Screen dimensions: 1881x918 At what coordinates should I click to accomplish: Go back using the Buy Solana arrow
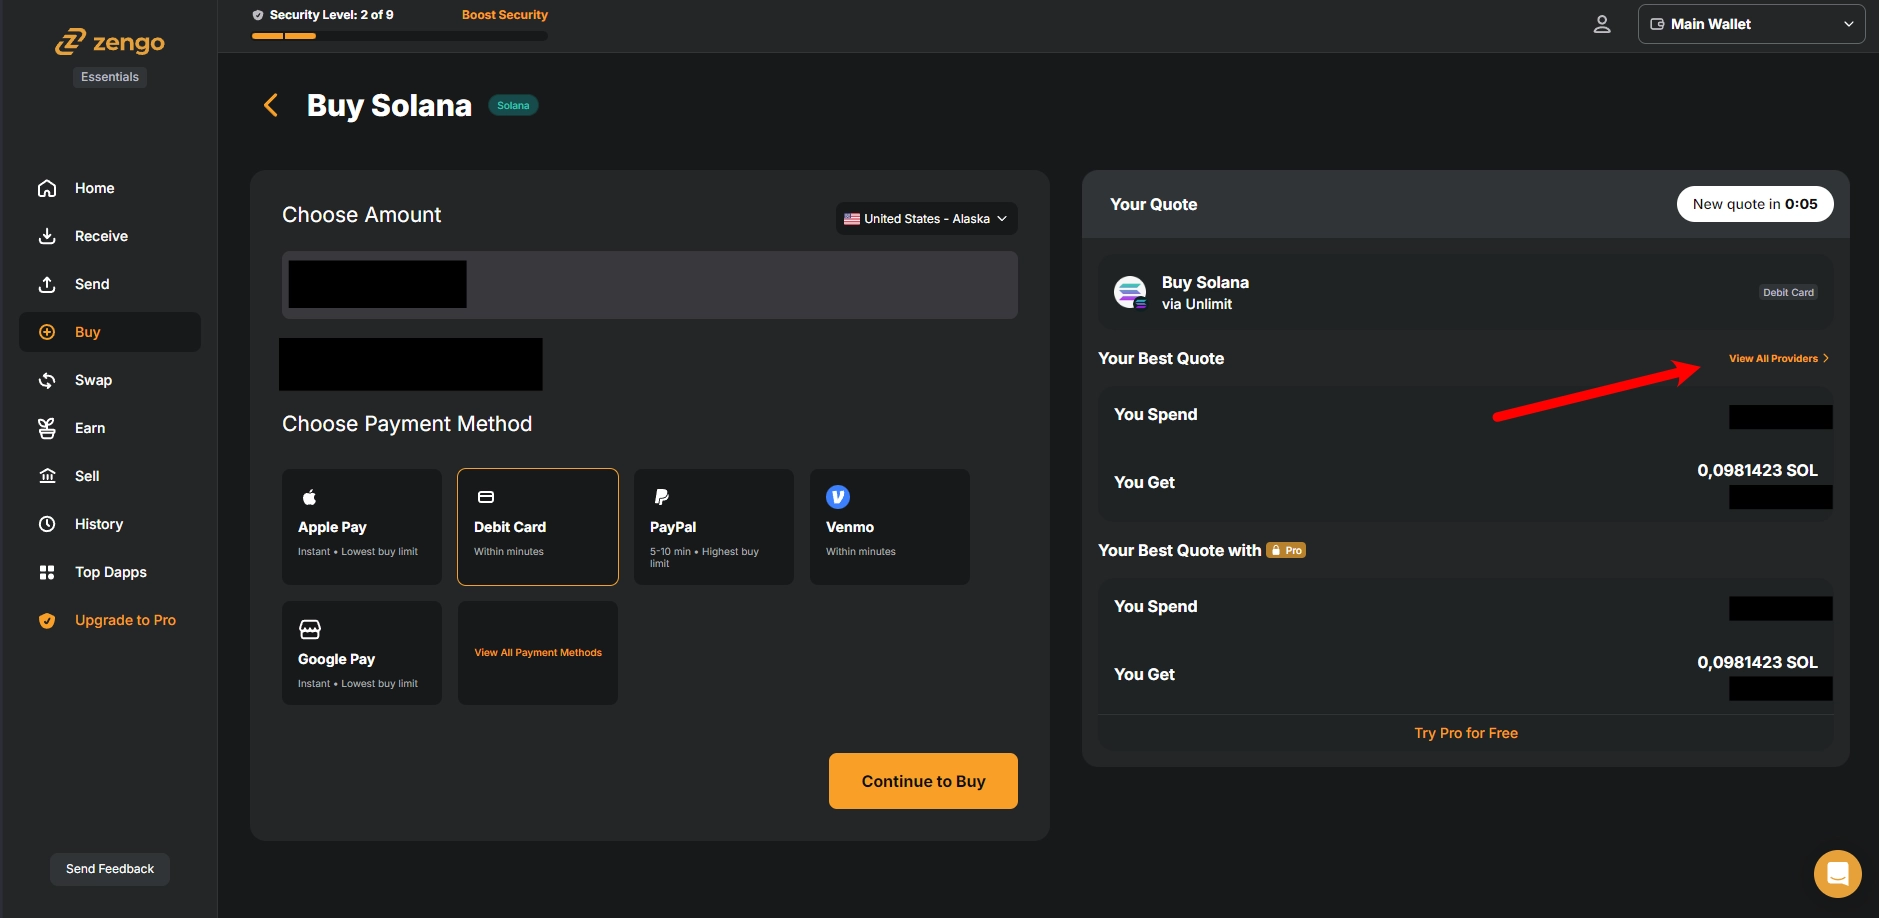pyautogui.click(x=270, y=105)
